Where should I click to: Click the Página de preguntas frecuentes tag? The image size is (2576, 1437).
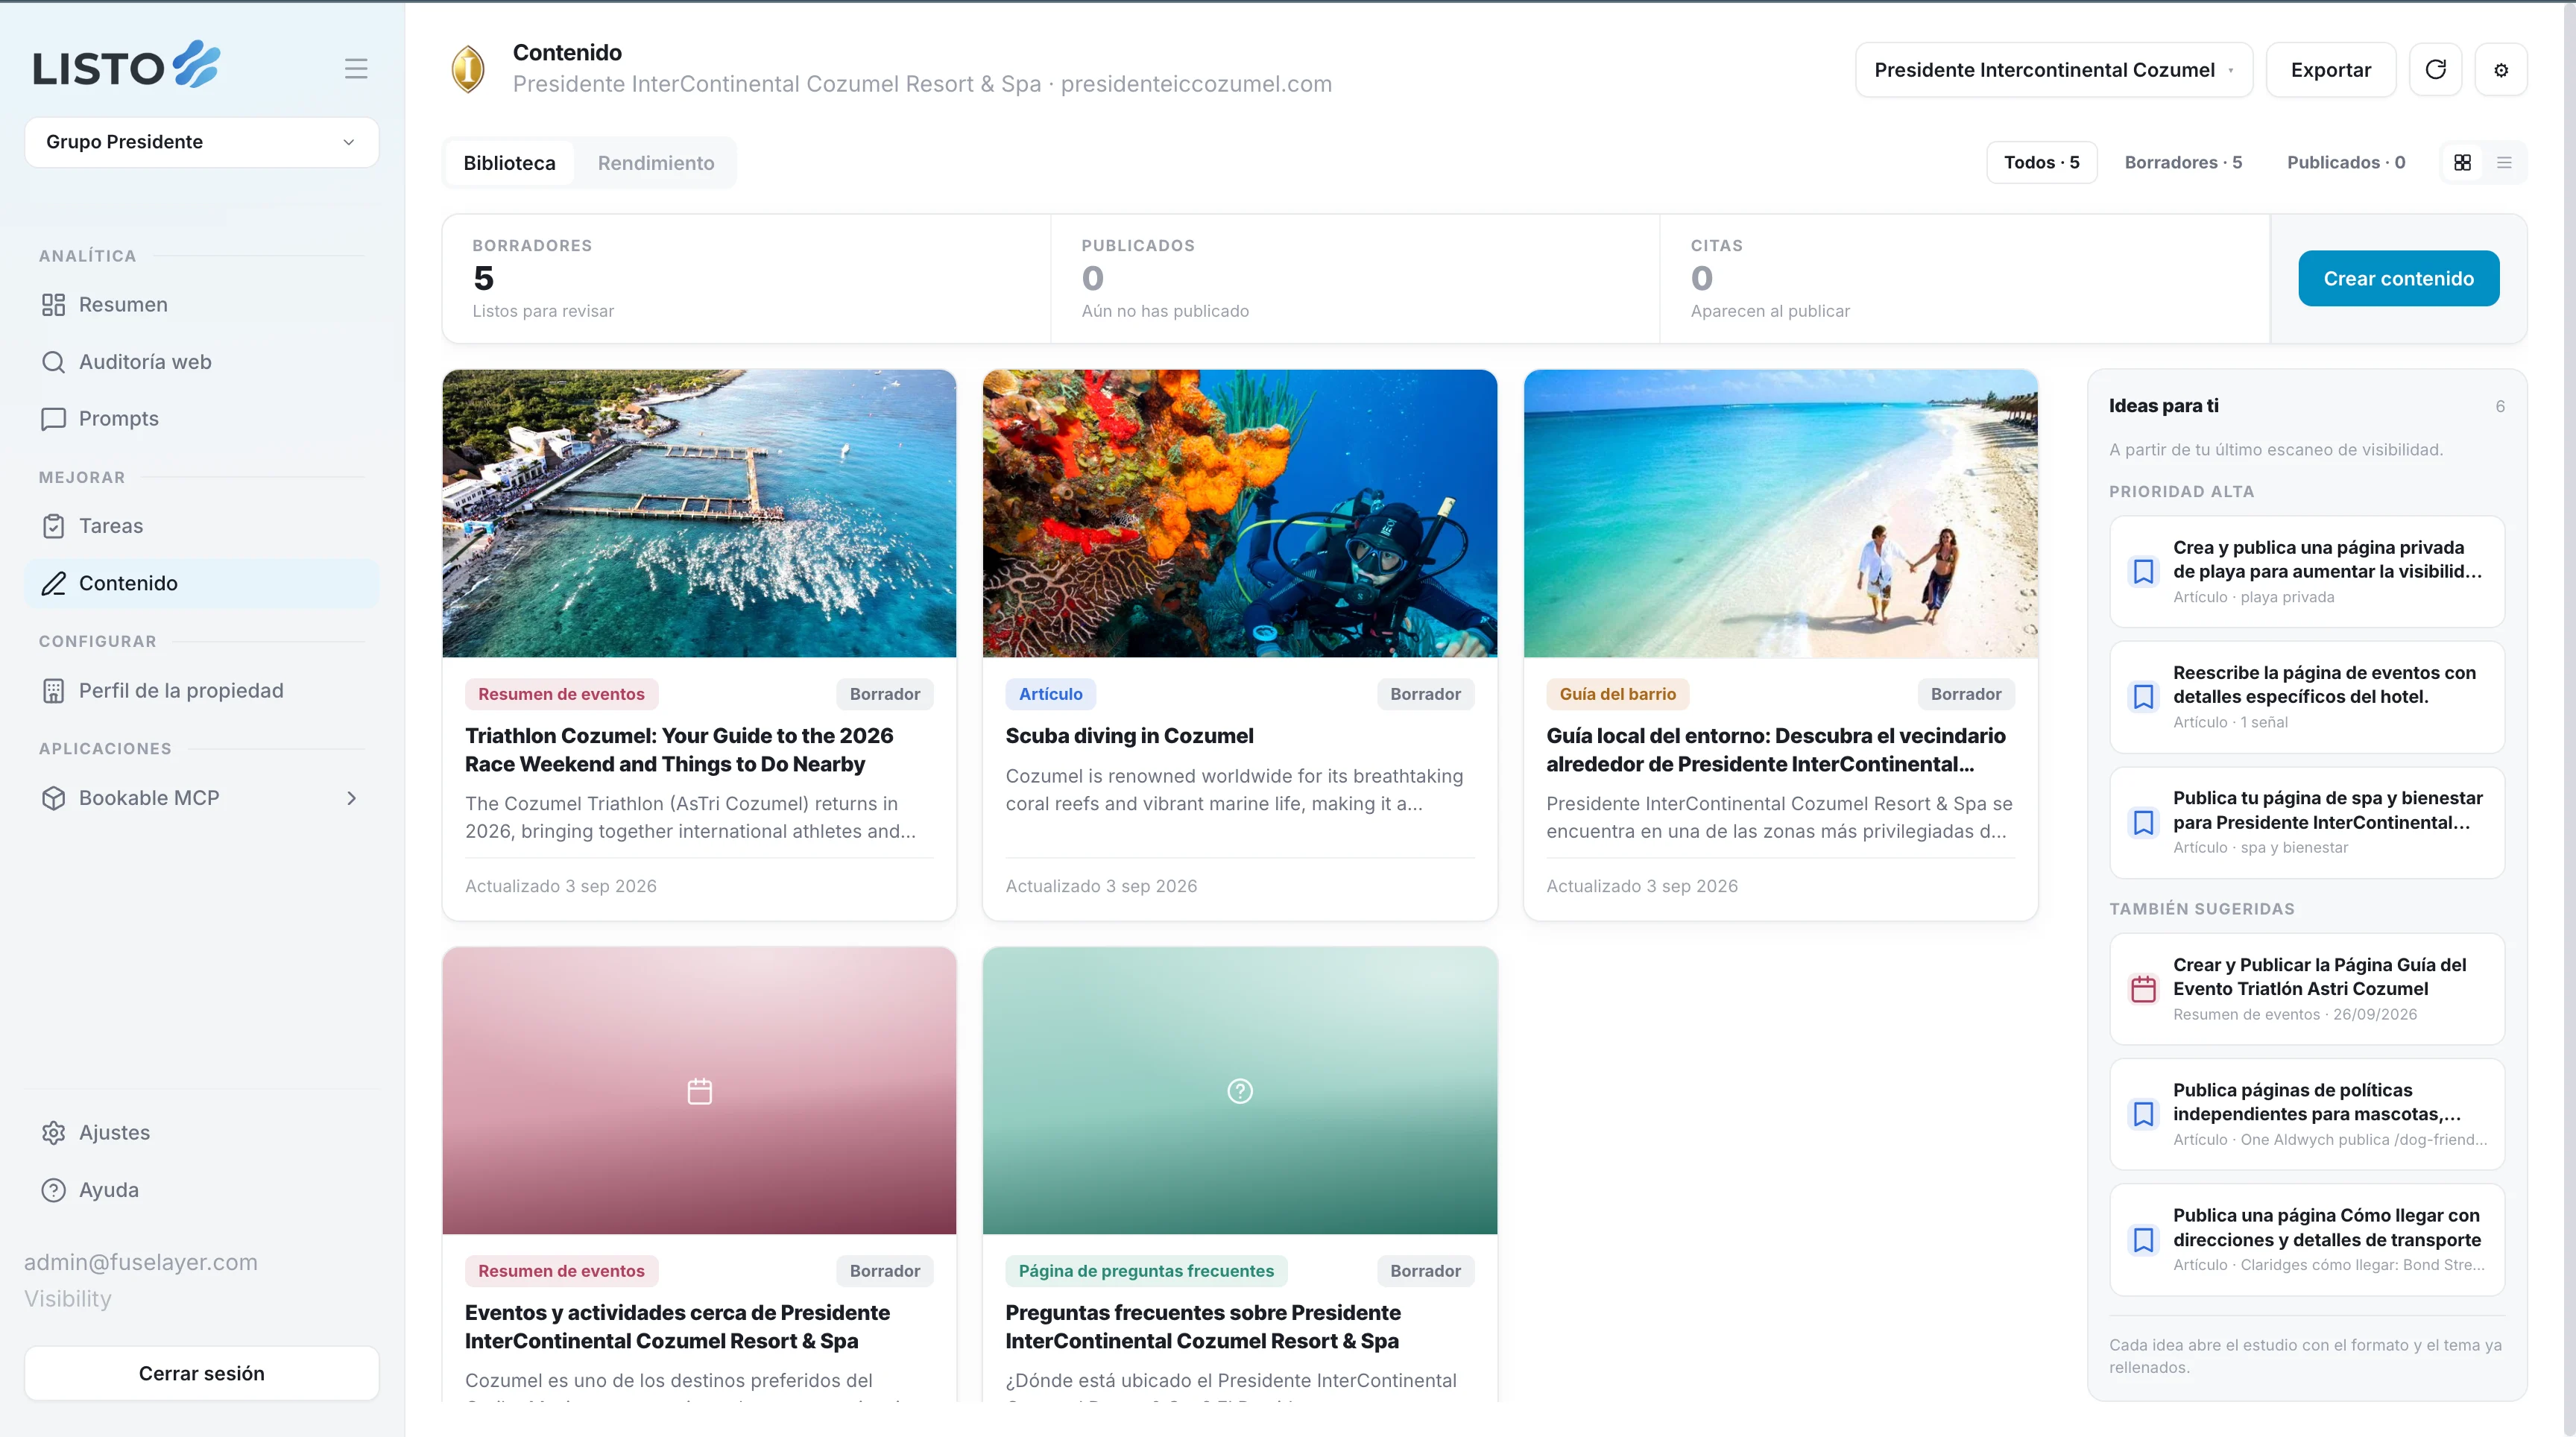(x=1146, y=1271)
